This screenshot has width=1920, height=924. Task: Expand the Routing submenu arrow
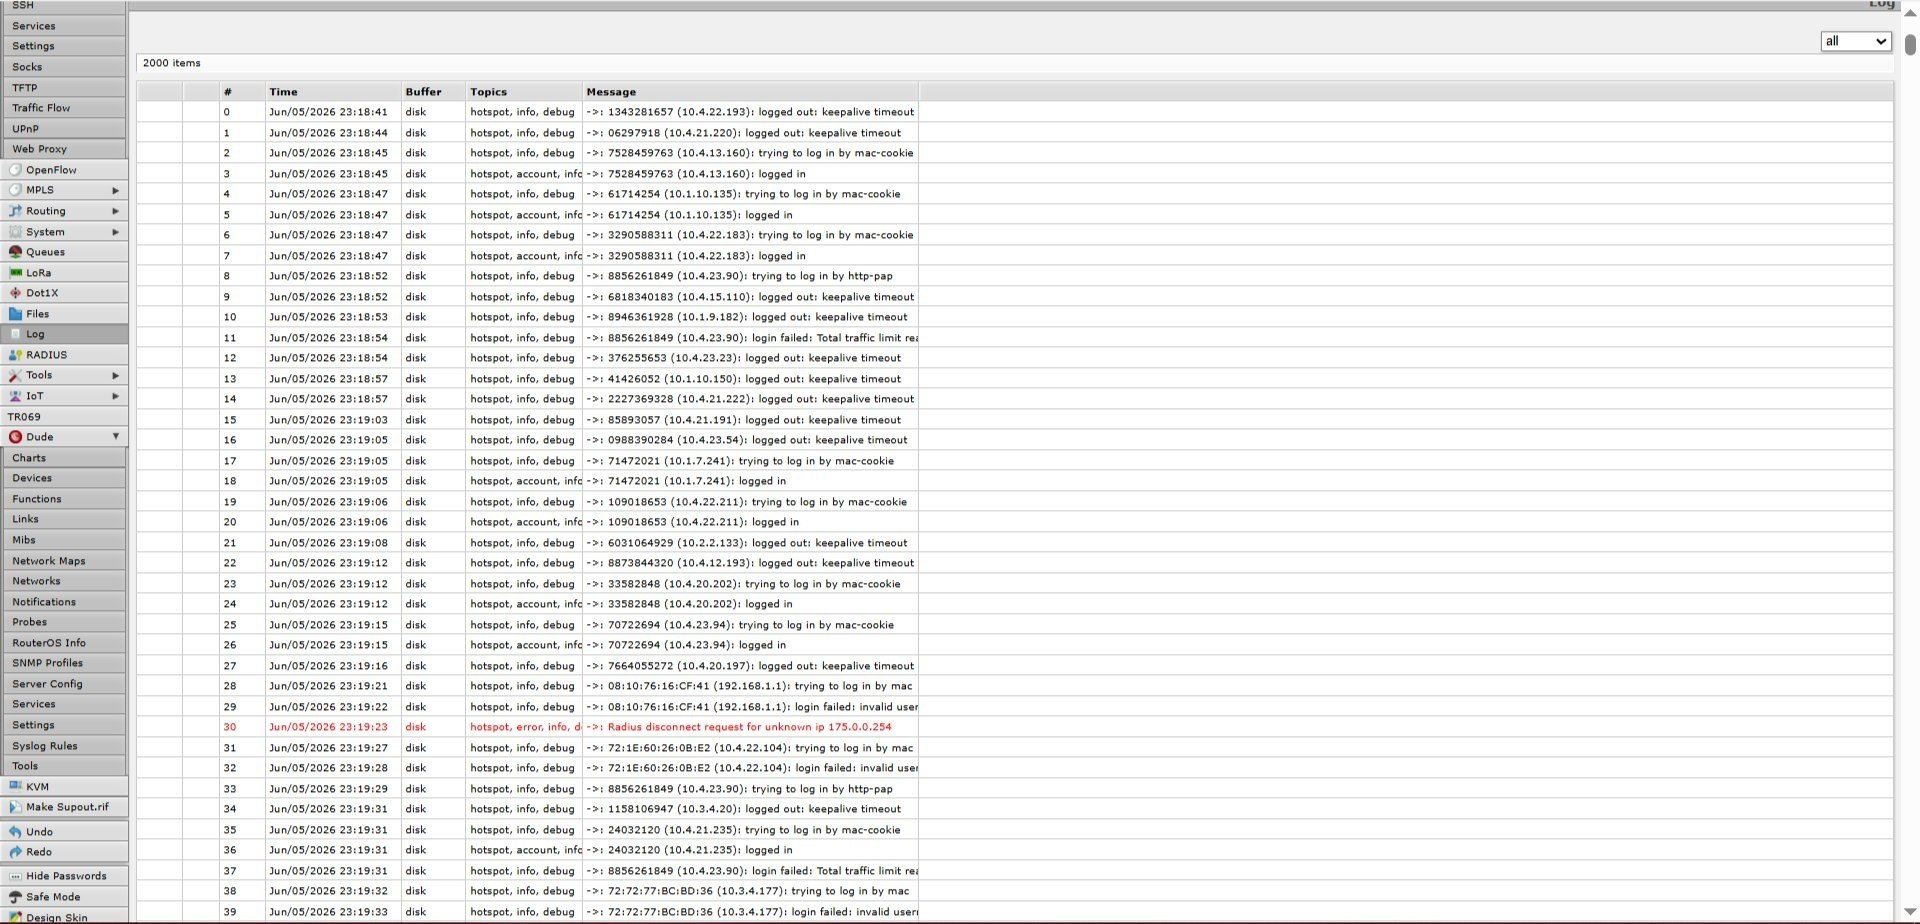tap(116, 211)
